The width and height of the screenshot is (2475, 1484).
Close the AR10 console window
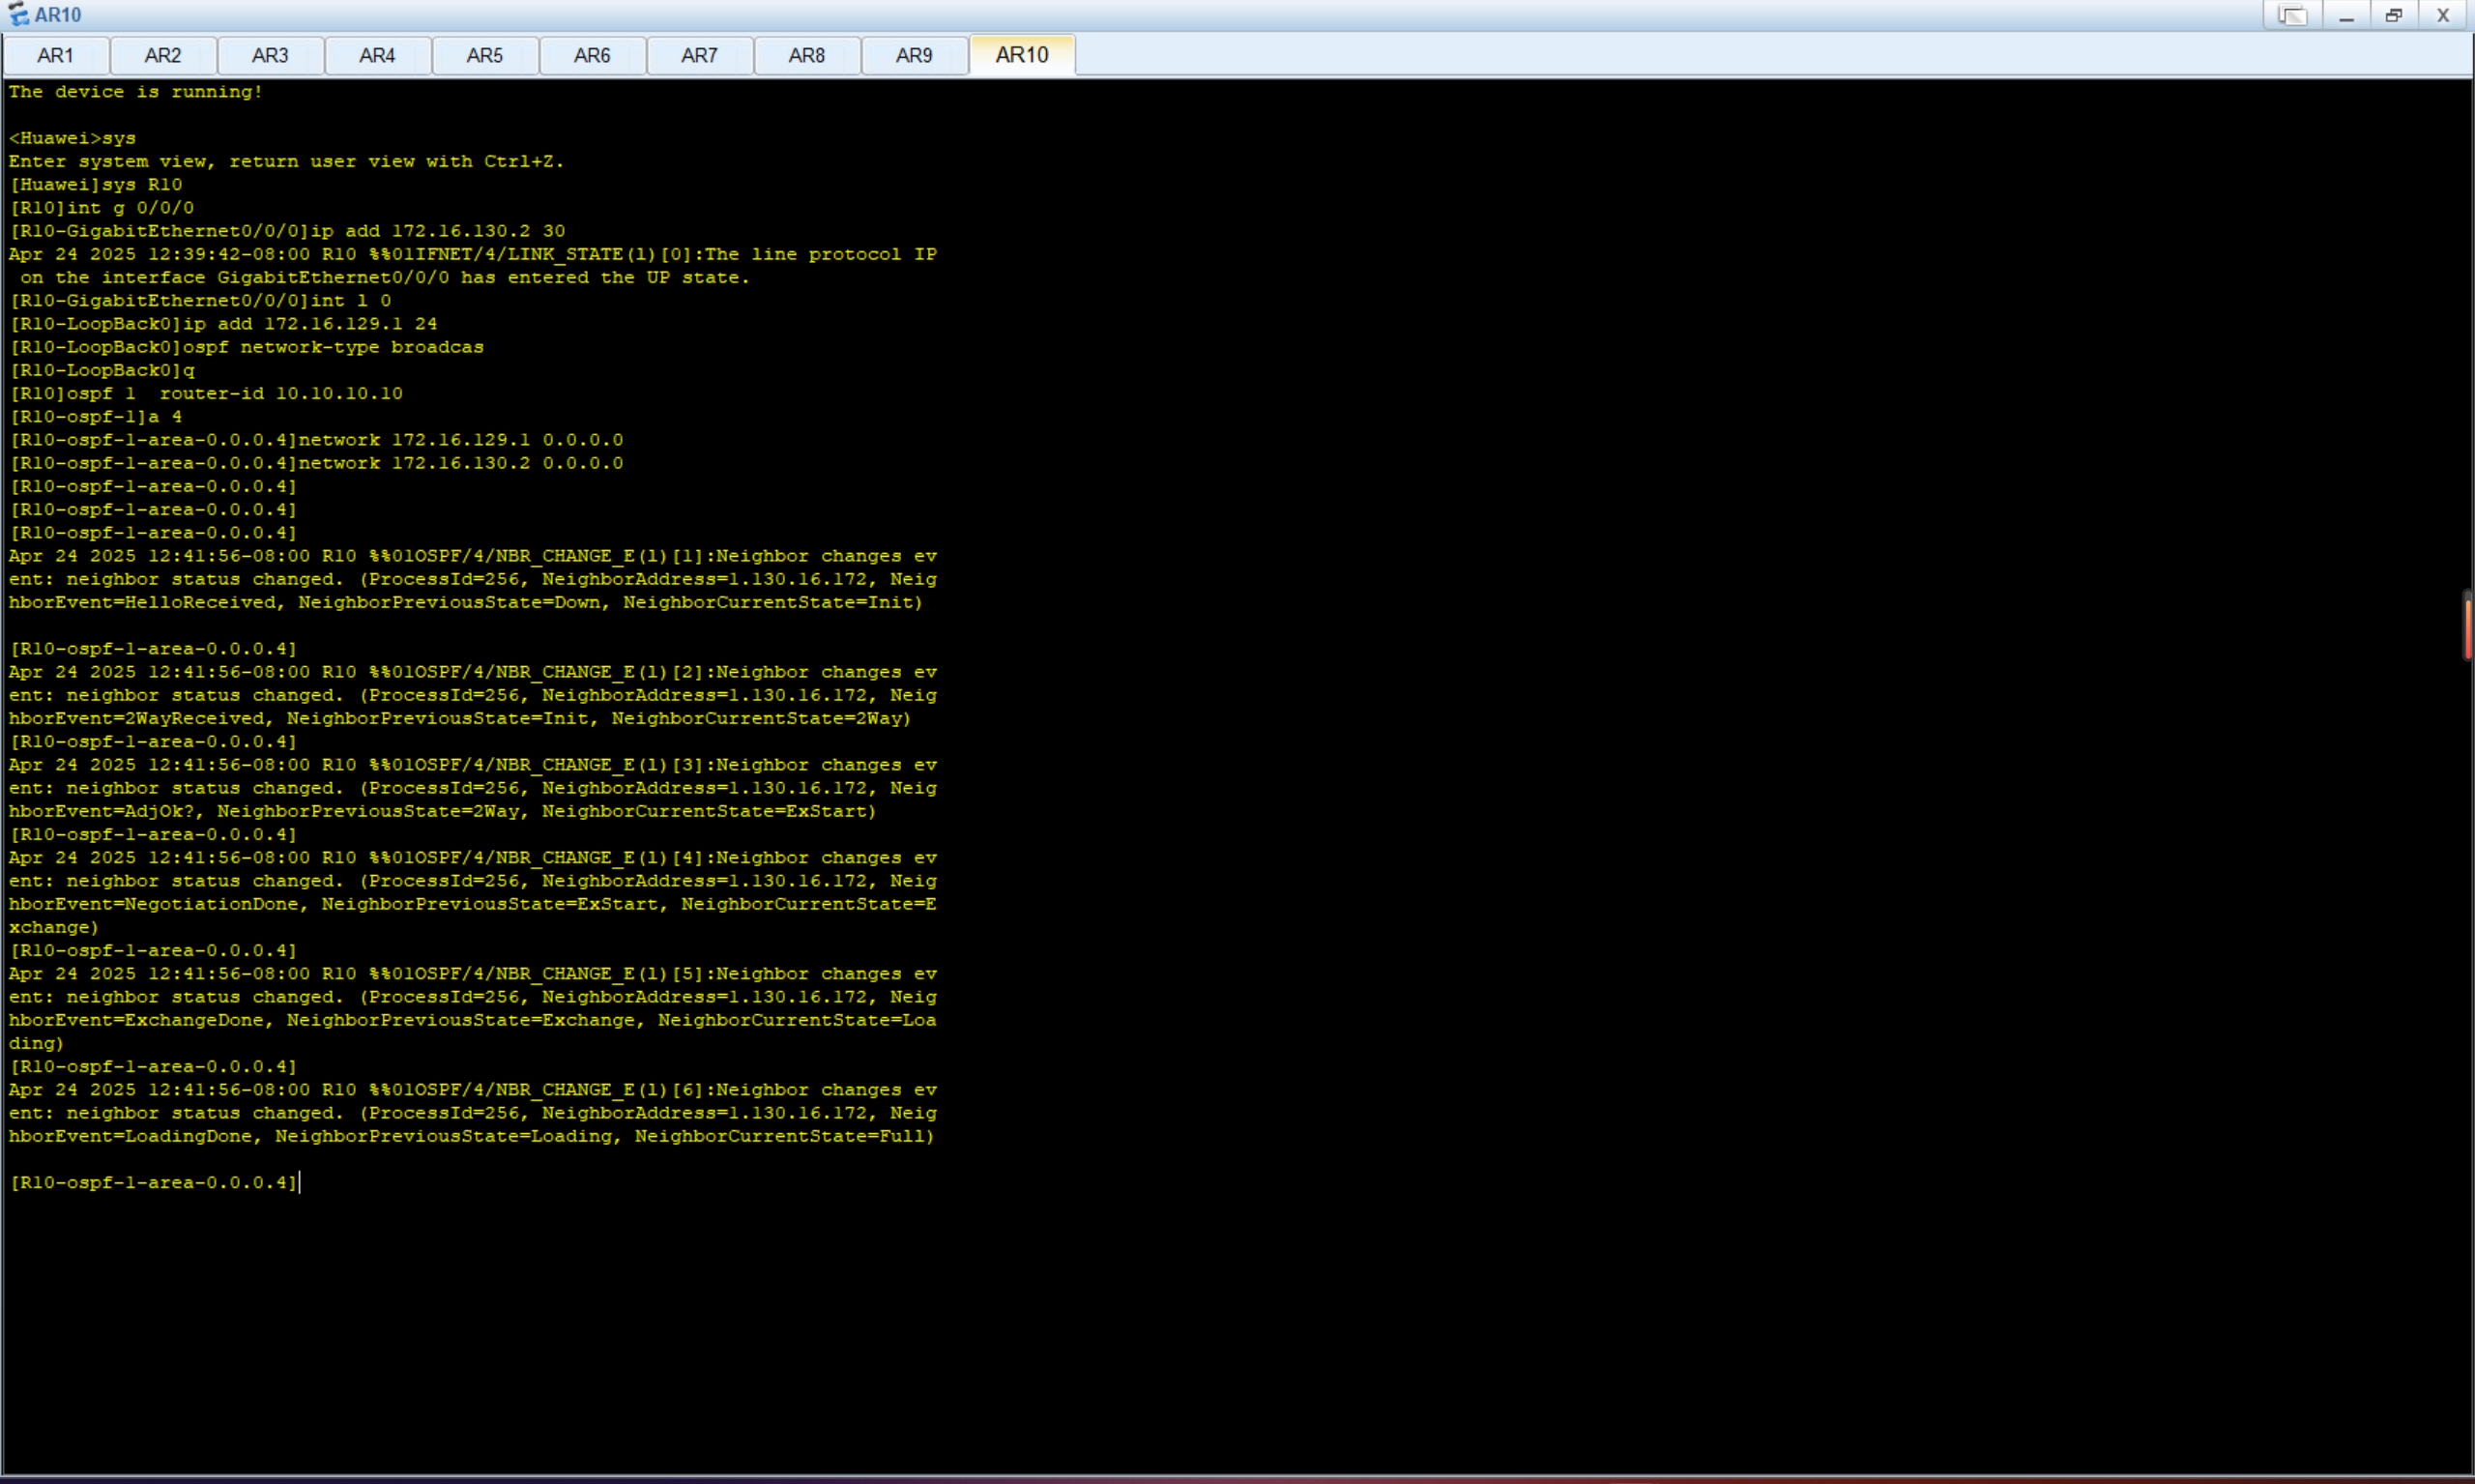point(2443,15)
